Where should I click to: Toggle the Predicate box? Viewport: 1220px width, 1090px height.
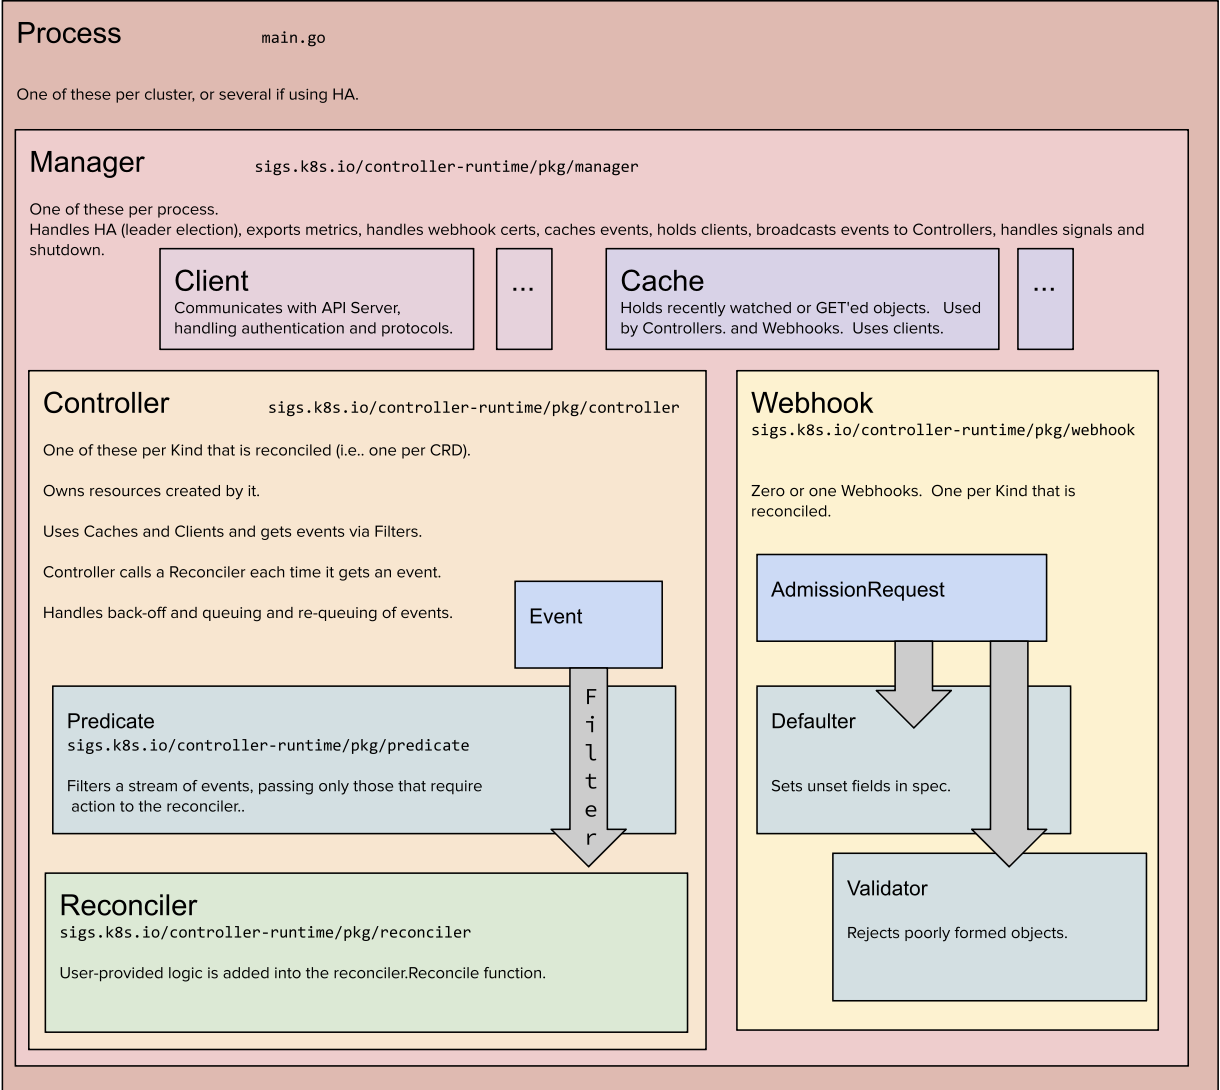[300, 760]
